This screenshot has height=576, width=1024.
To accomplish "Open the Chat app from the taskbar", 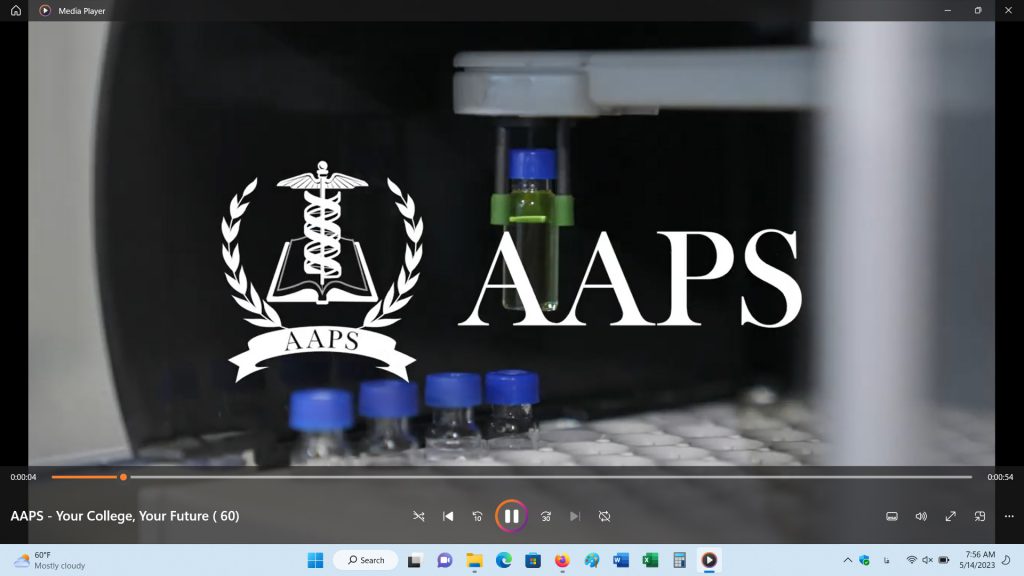I will click(x=445, y=560).
